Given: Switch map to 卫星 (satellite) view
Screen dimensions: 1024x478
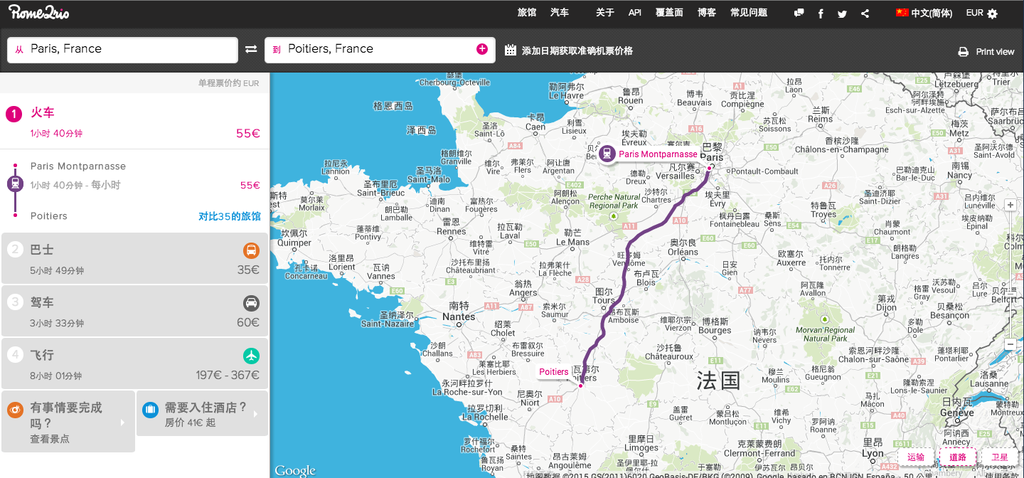Looking at the screenshot, I should click(x=999, y=457).
